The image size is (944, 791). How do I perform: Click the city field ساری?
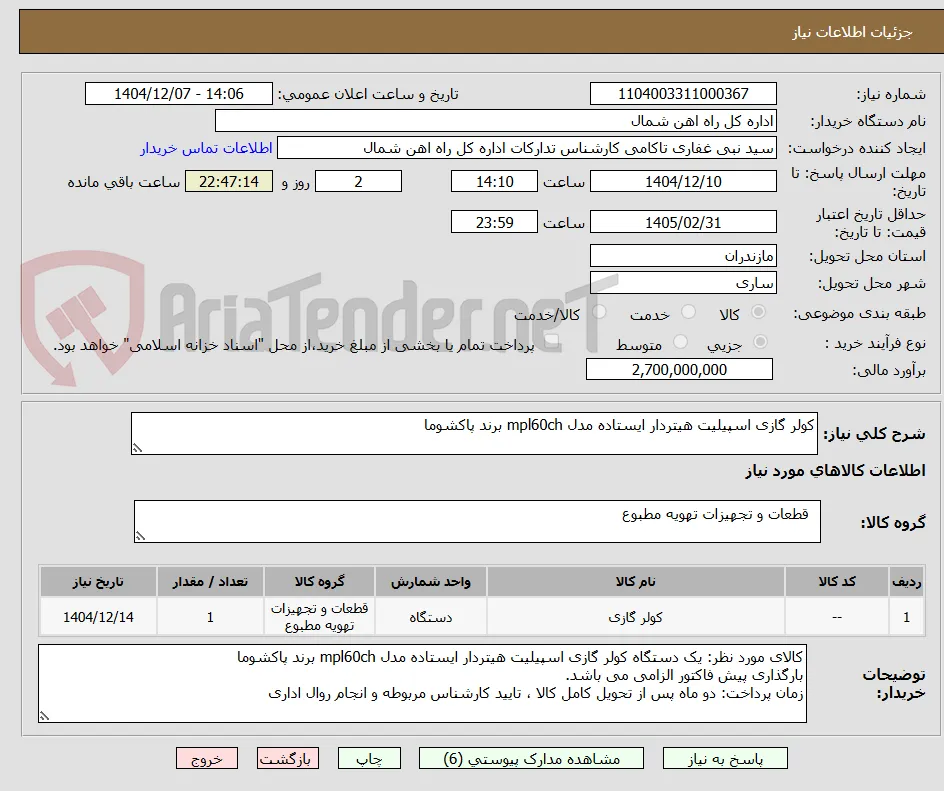[x=683, y=283]
